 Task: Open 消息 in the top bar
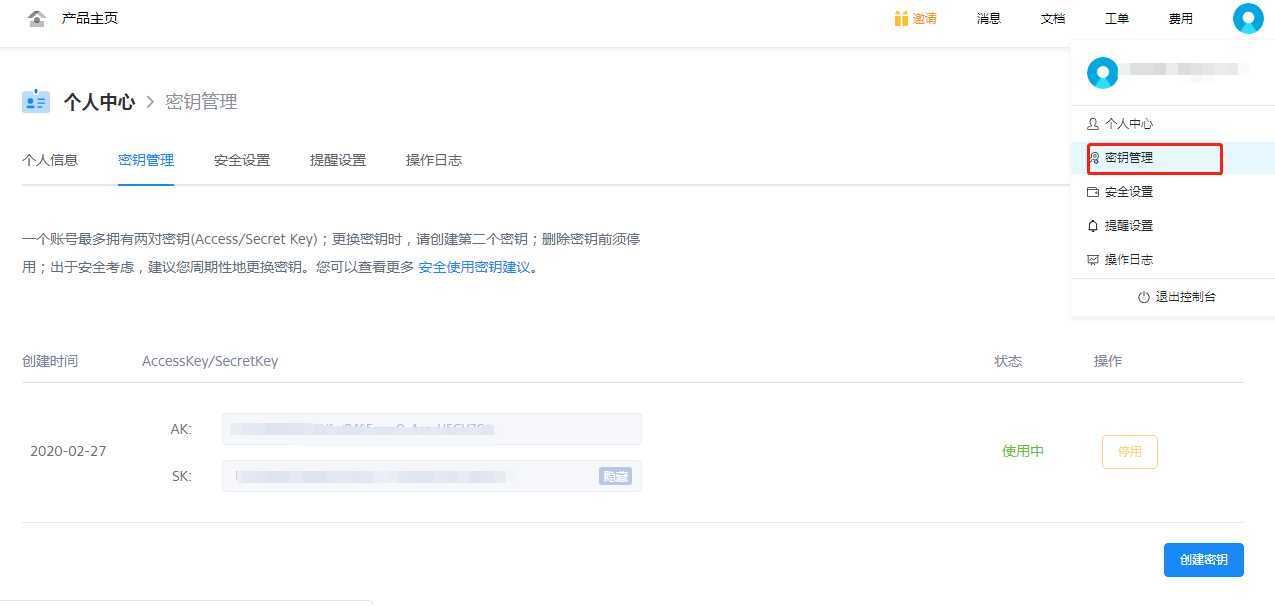pos(989,18)
